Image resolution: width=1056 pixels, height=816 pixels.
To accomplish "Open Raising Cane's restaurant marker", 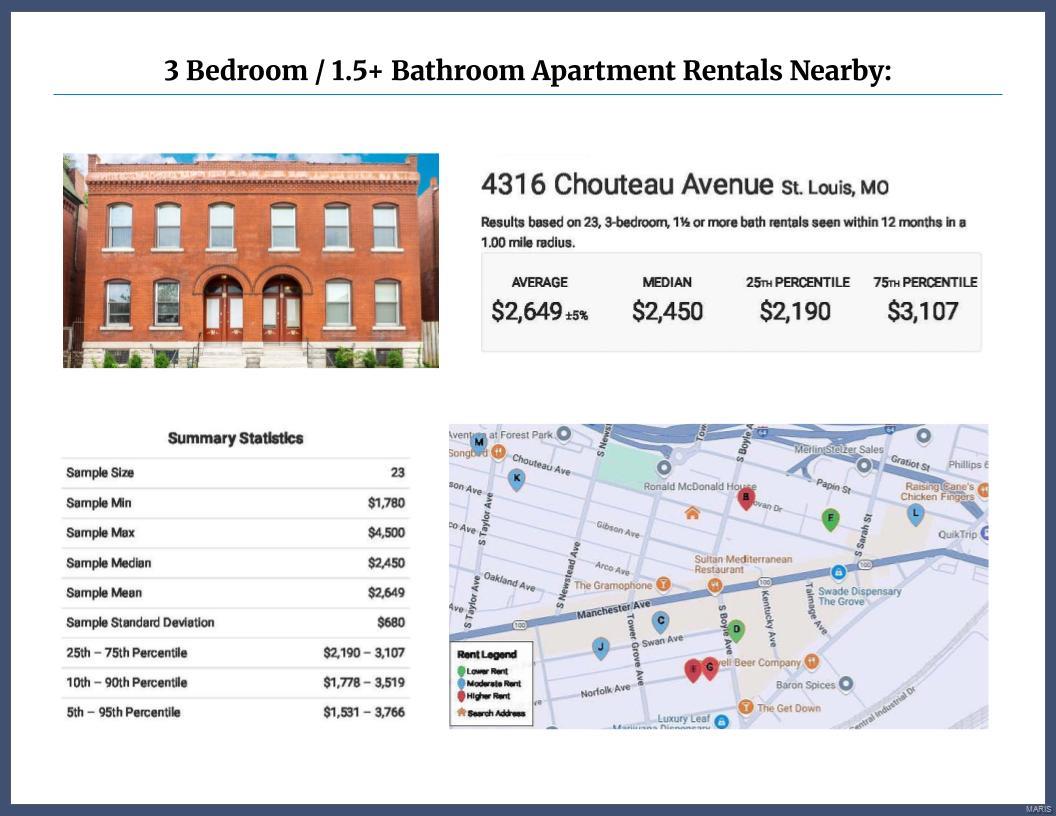I will coord(983,490).
